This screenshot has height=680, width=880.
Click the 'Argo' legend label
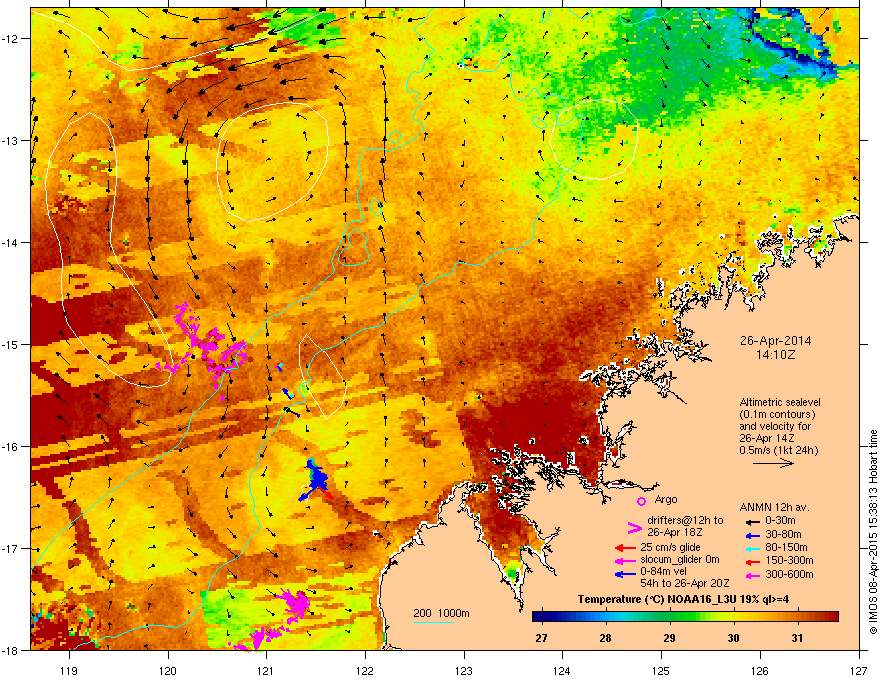tap(666, 499)
